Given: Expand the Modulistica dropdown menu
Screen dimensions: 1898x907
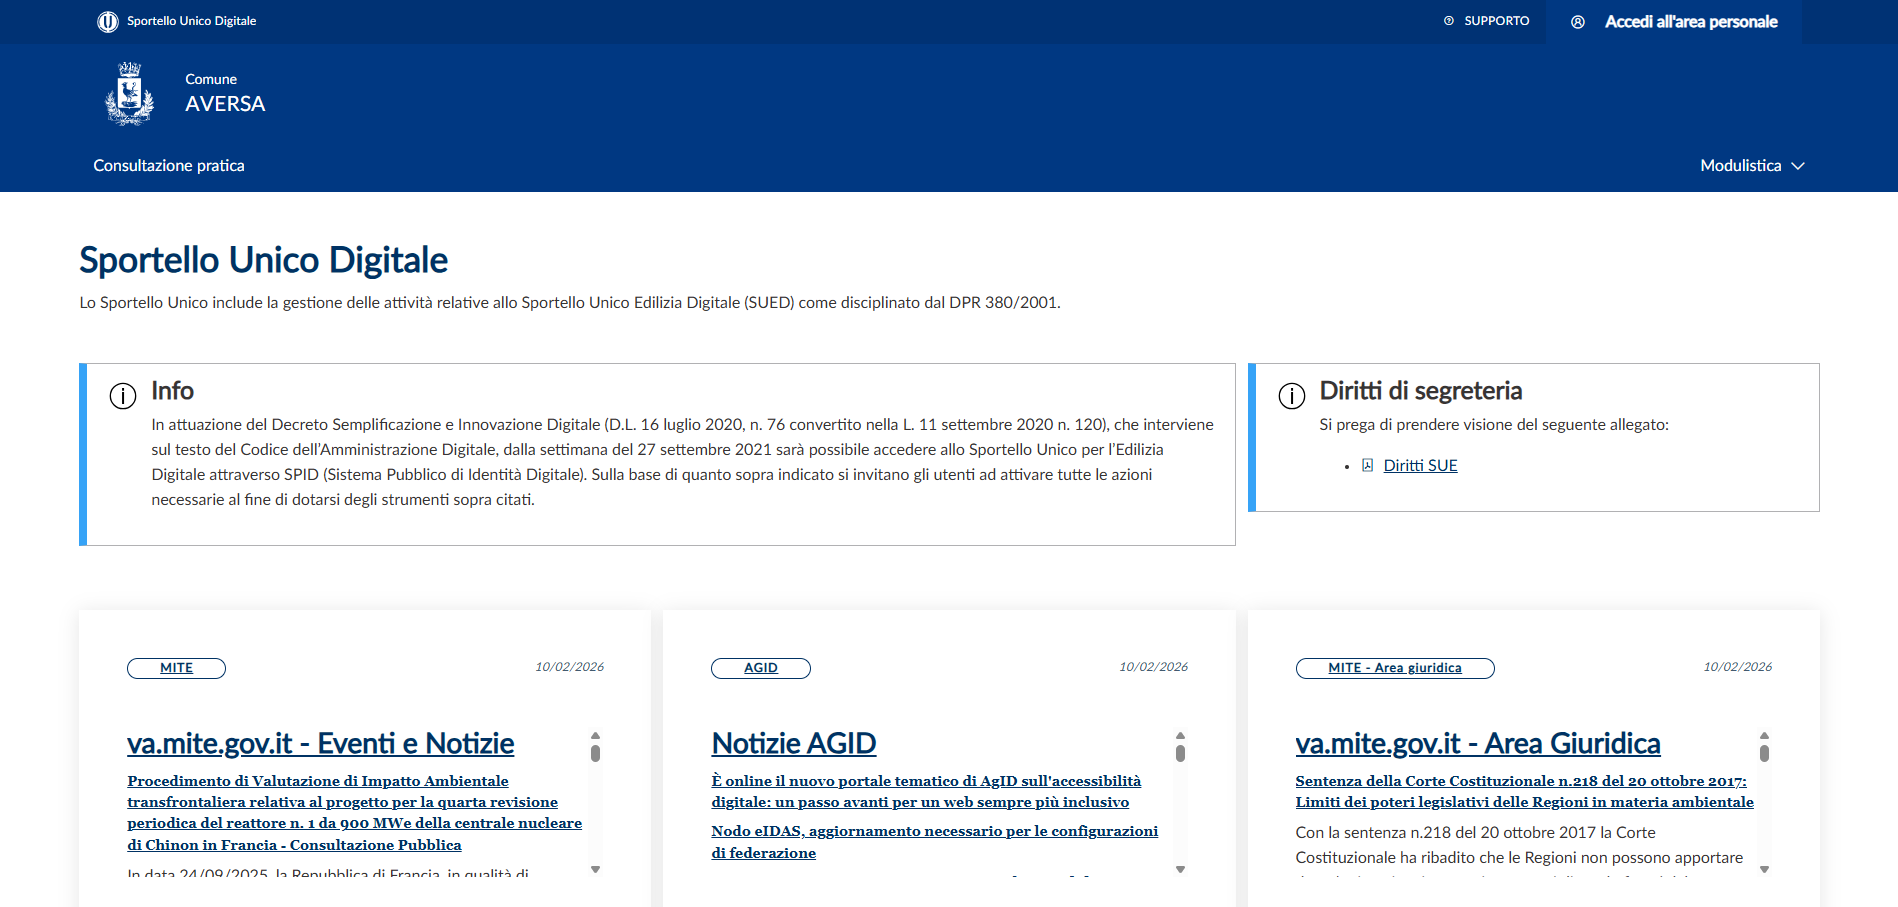Looking at the screenshot, I should click(1752, 166).
